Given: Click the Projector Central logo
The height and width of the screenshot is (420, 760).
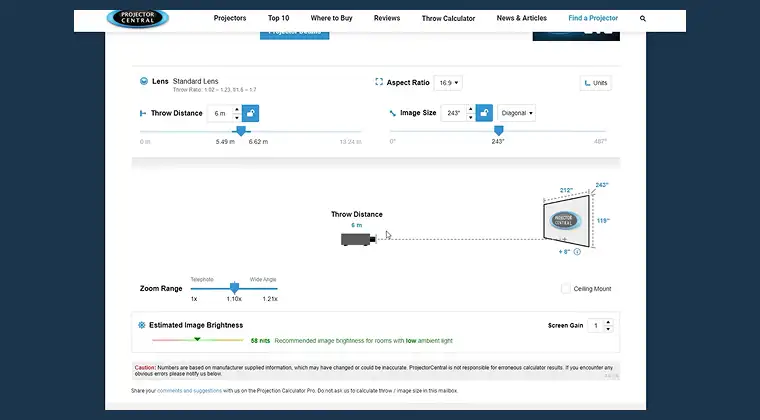Looking at the screenshot, I should pos(137,18).
